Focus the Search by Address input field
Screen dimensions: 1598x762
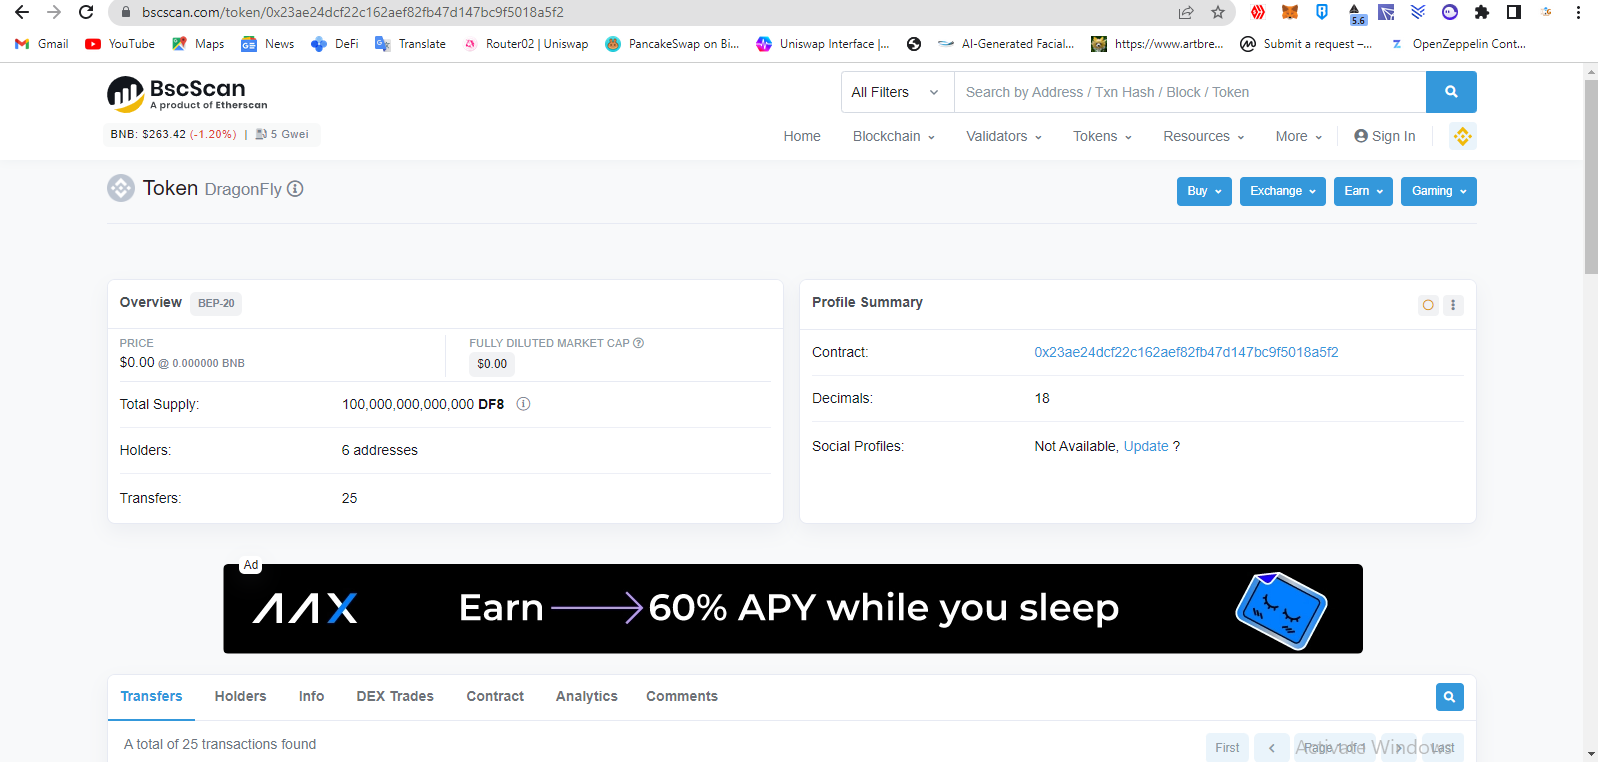[1189, 92]
